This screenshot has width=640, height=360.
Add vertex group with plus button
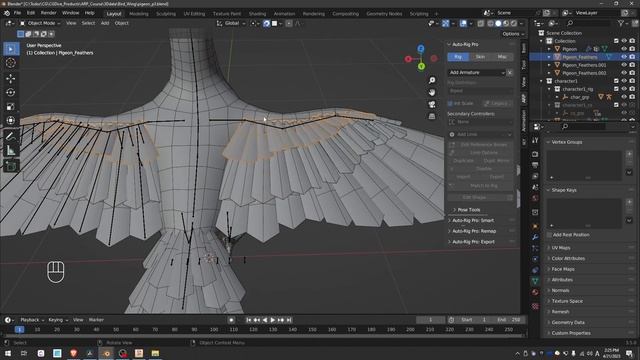(x=629, y=154)
